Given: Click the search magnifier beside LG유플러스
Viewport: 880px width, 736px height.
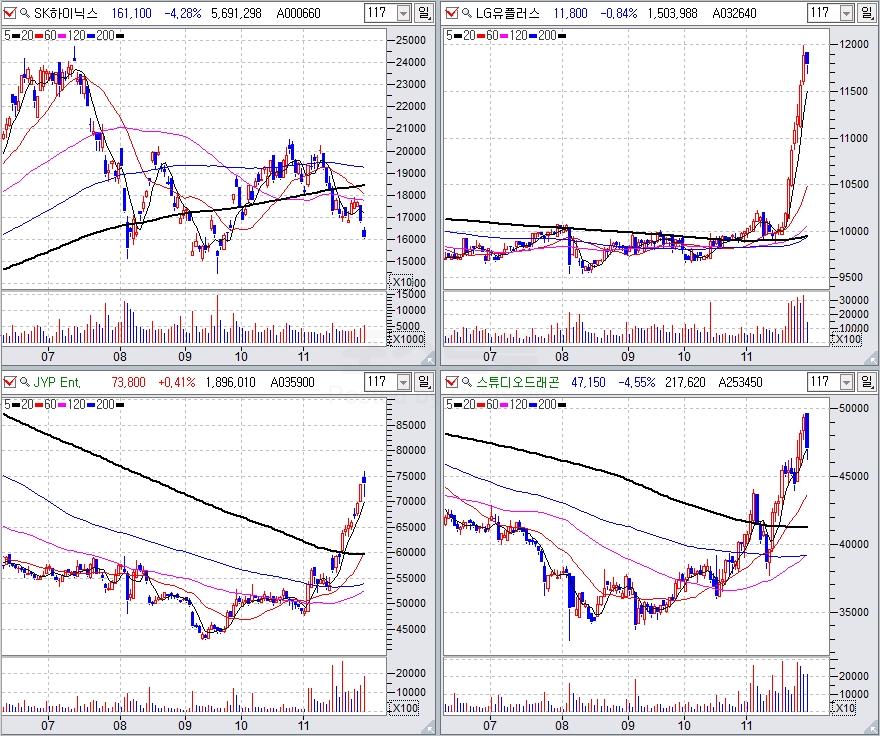Looking at the screenshot, I should pyautogui.click(x=466, y=13).
